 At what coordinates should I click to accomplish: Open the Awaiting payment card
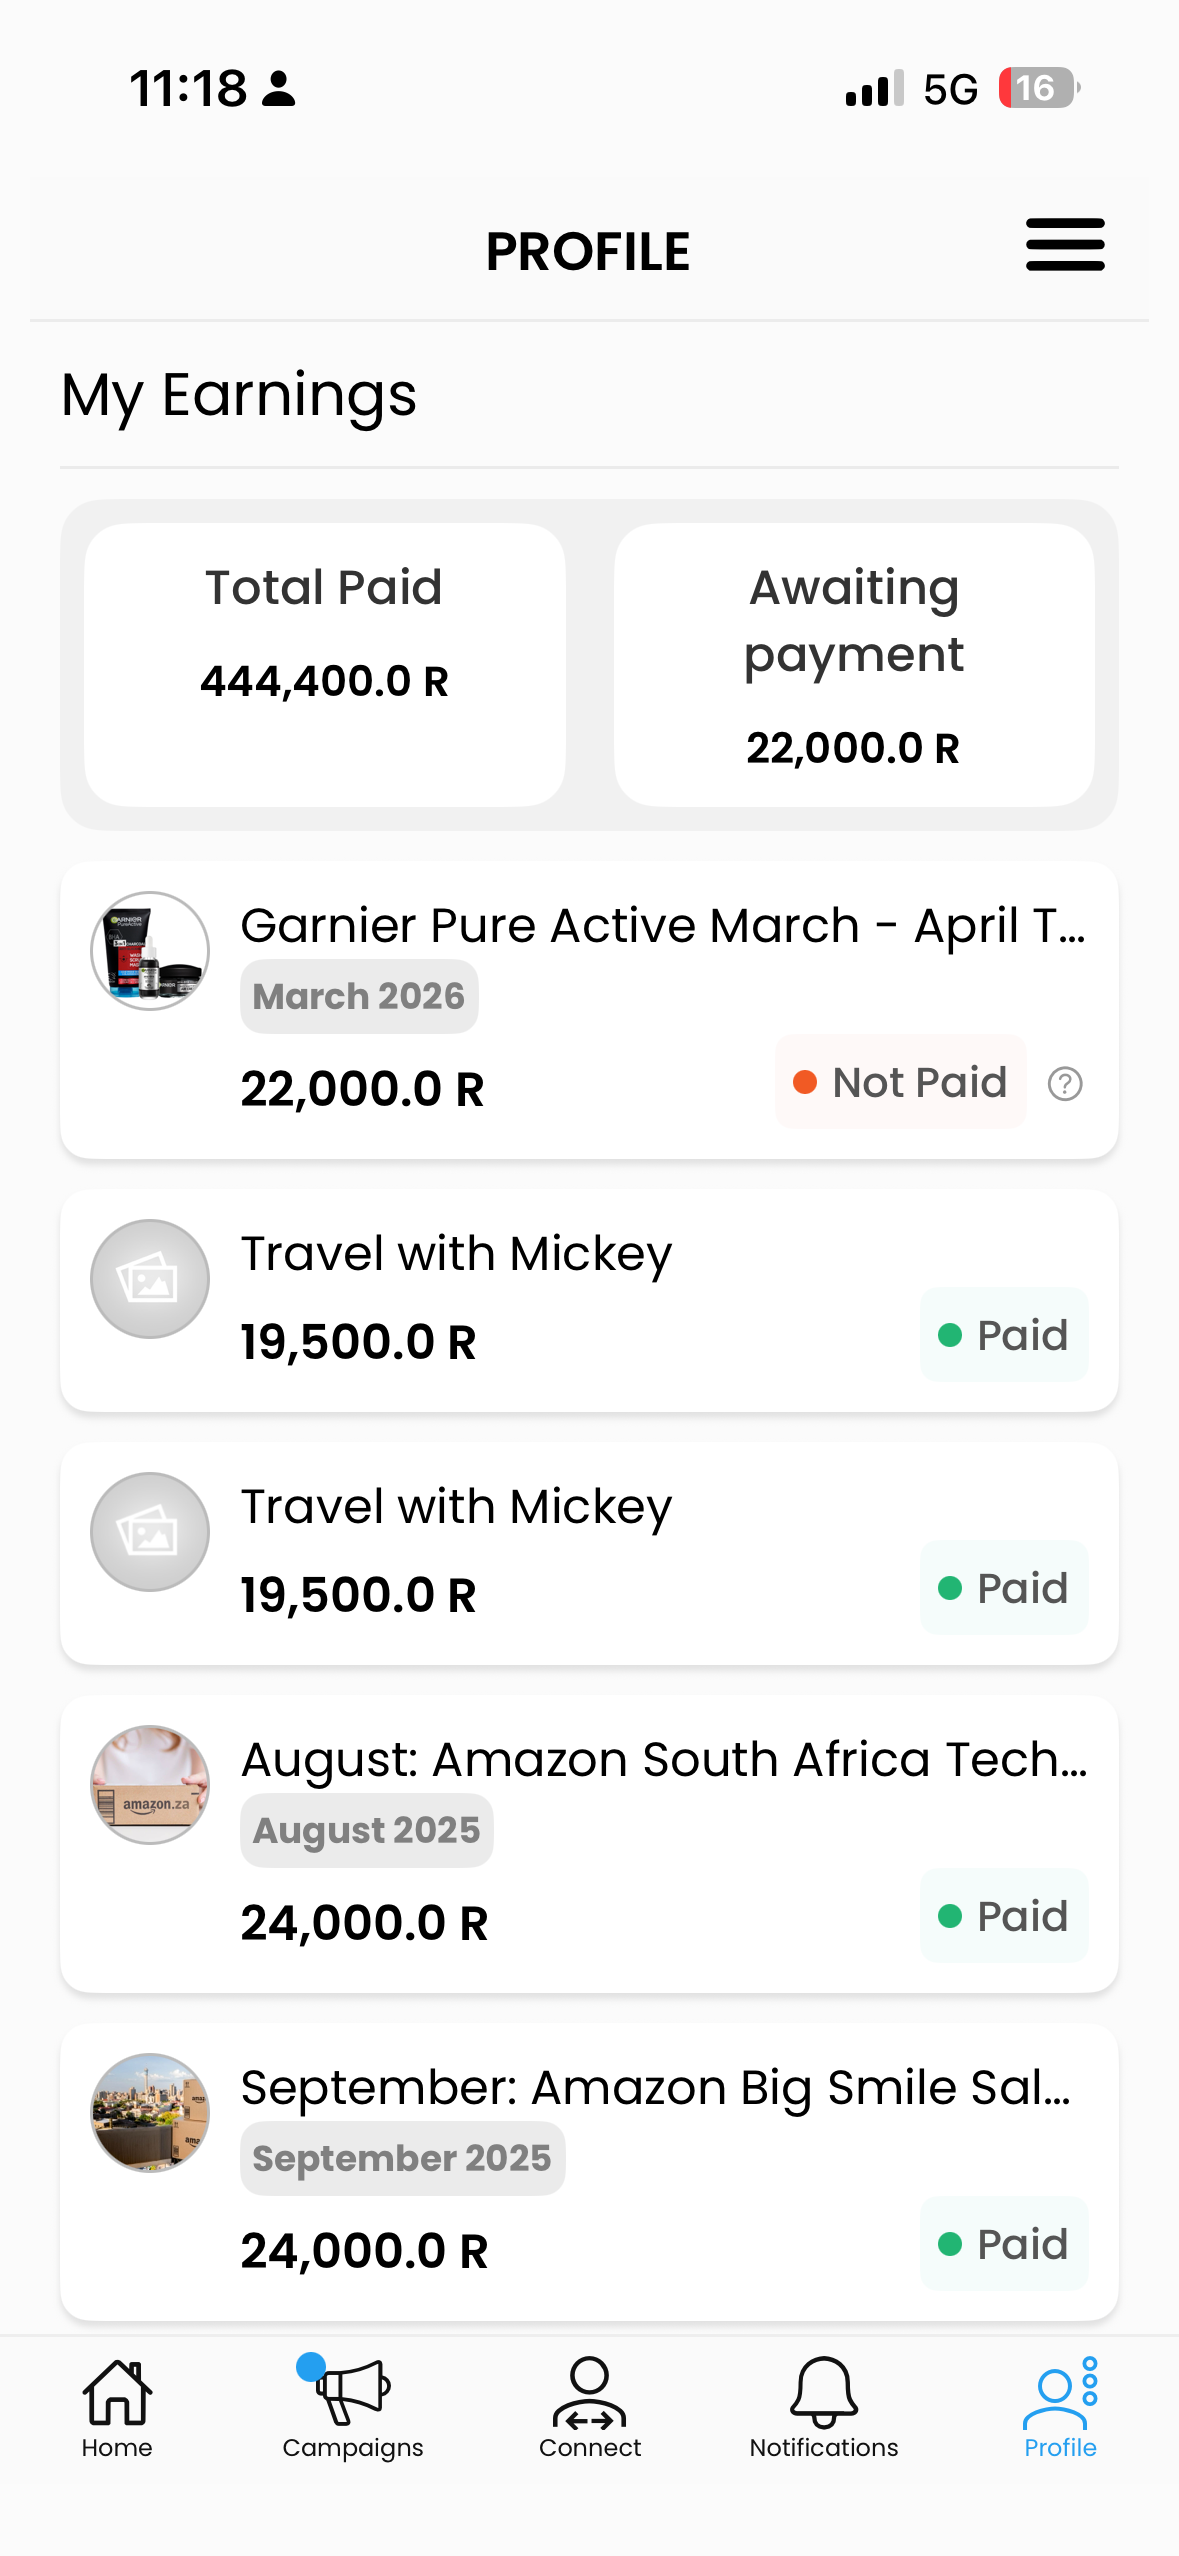pyautogui.click(x=854, y=664)
